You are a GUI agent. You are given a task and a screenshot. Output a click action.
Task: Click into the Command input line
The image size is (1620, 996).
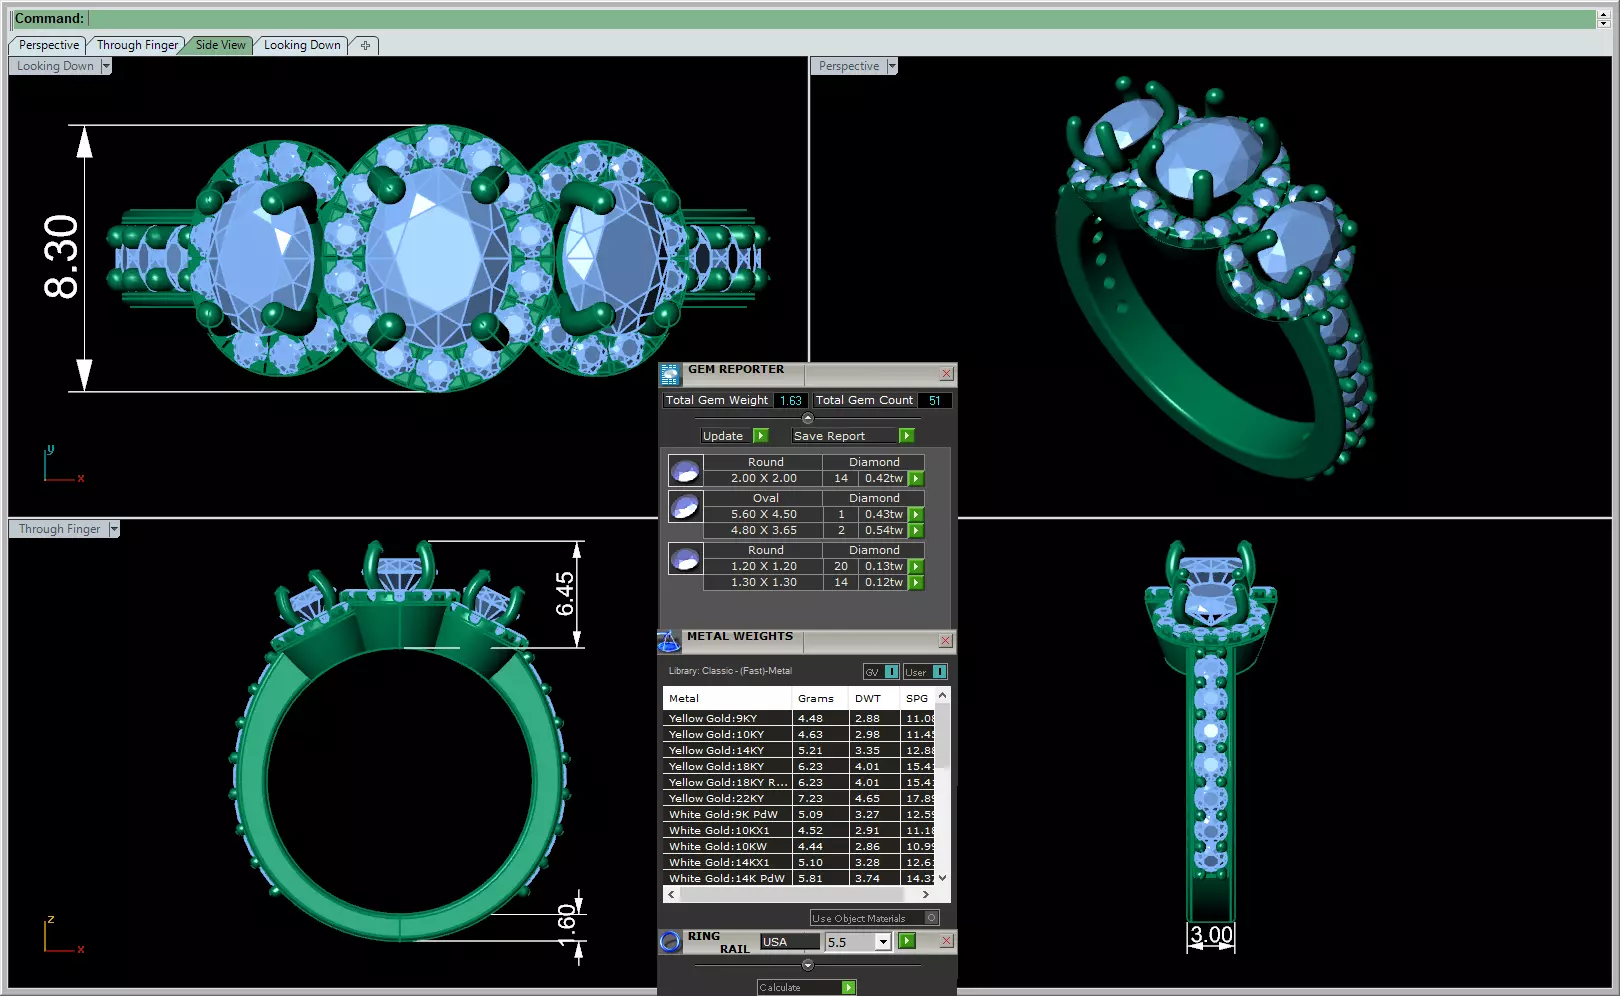[842, 18]
